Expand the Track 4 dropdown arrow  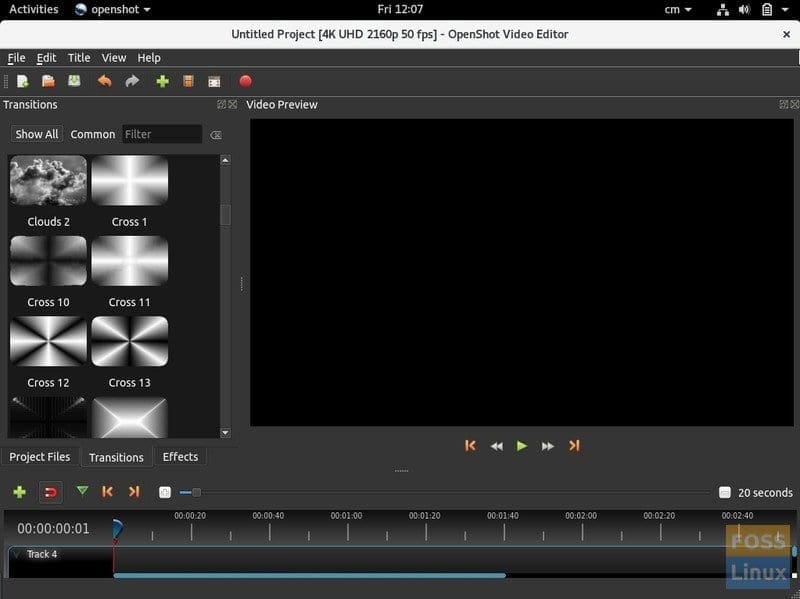[x=17, y=554]
